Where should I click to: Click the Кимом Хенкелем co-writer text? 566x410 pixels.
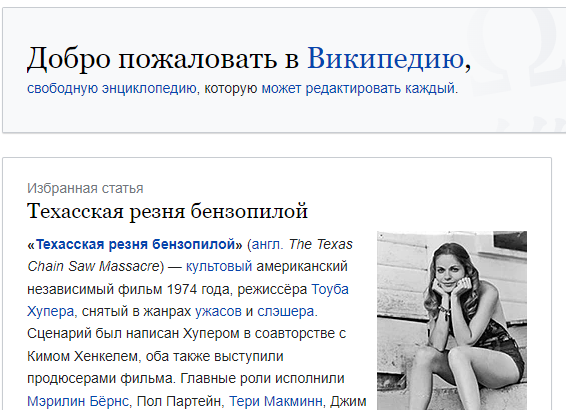point(83,356)
